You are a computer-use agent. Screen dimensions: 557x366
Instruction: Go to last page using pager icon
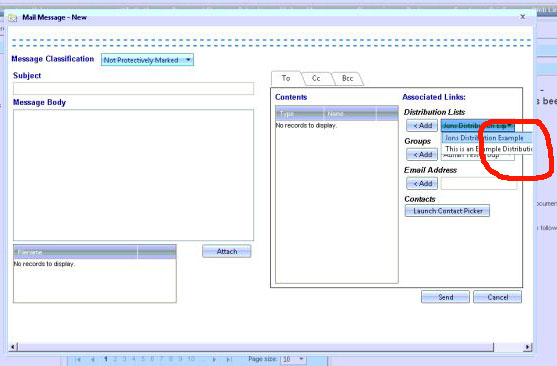tap(229, 359)
